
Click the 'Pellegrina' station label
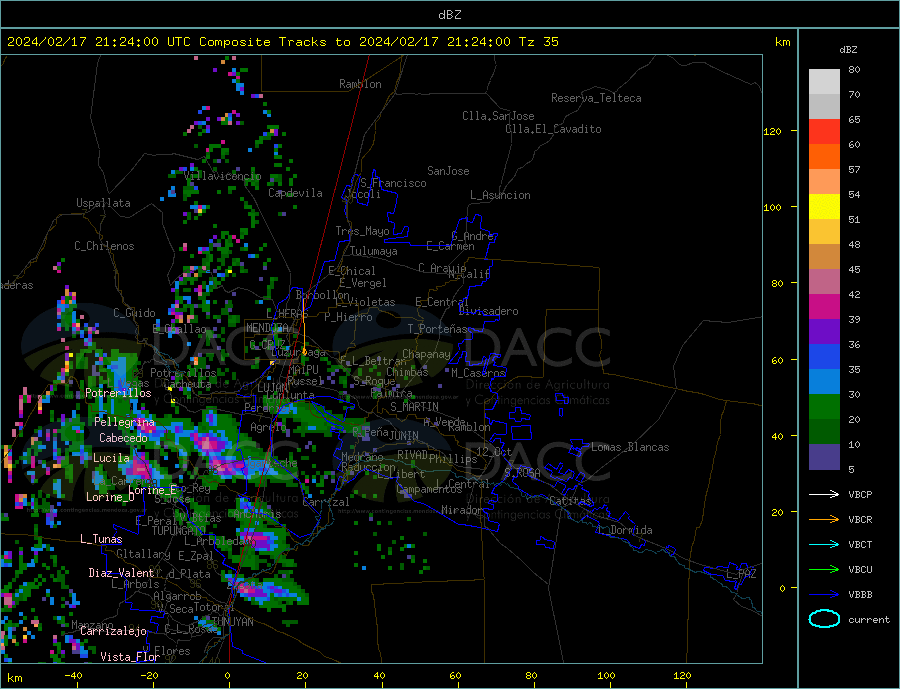[125, 422]
